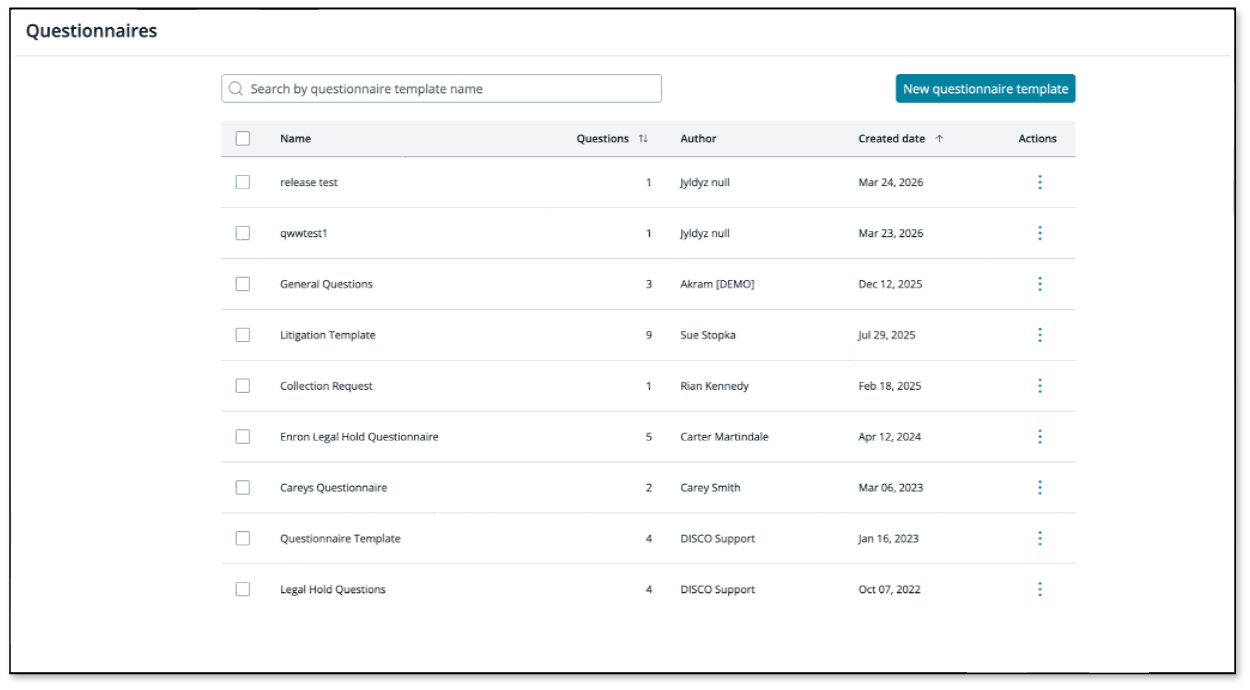1250x690 pixels.
Task: Click the search magnifier icon
Action: [x=236, y=89]
